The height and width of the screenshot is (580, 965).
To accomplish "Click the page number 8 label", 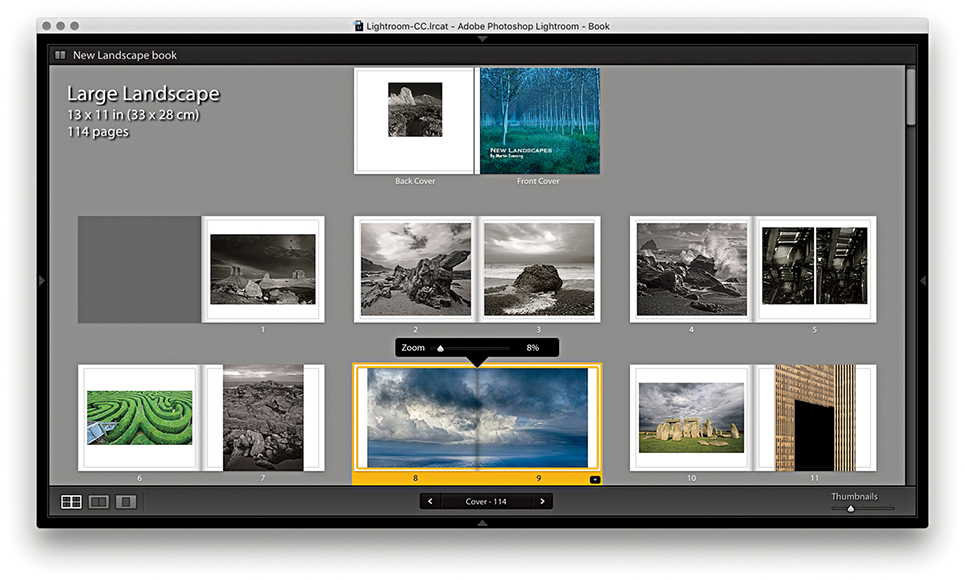I will [415, 478].
